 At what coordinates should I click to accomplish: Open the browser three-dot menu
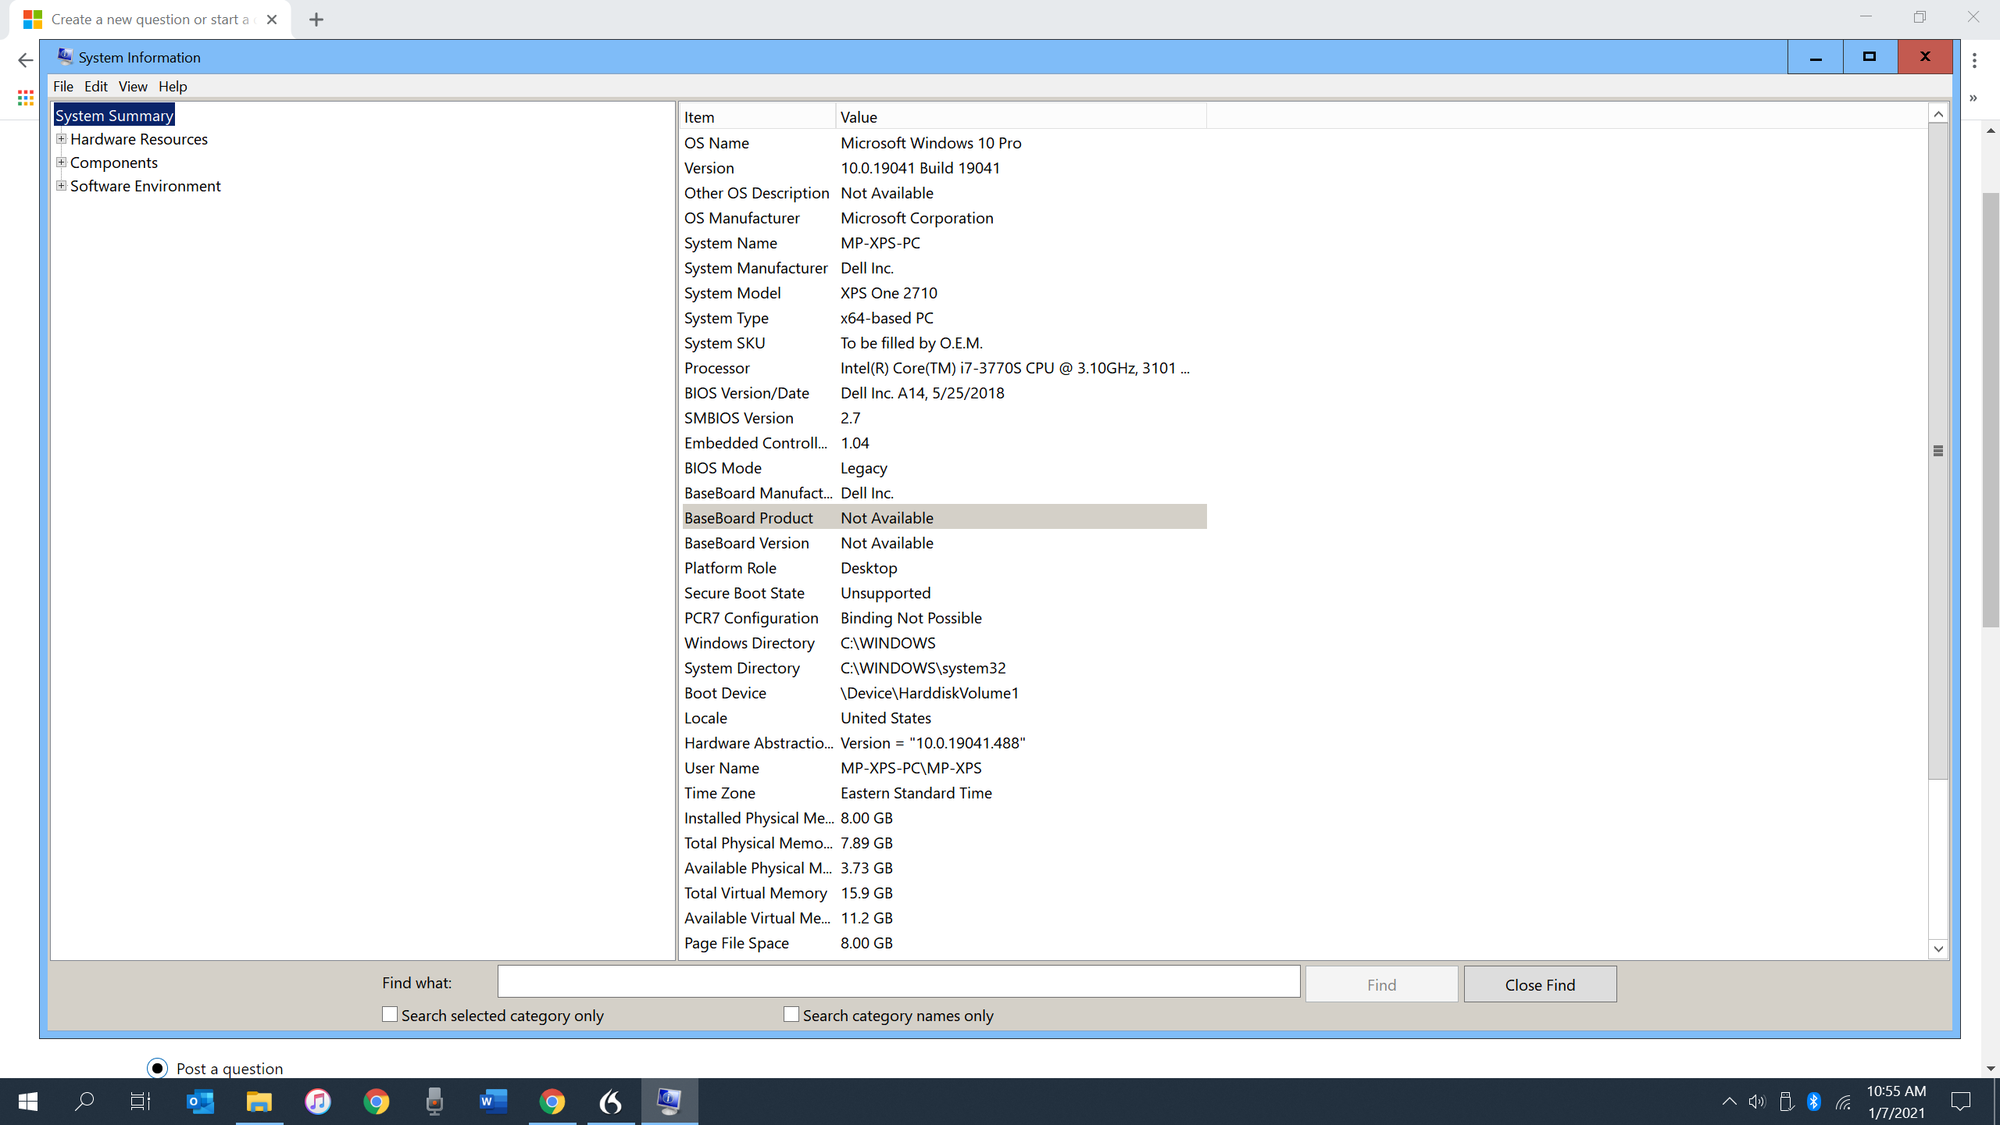tap(1975, 60)
